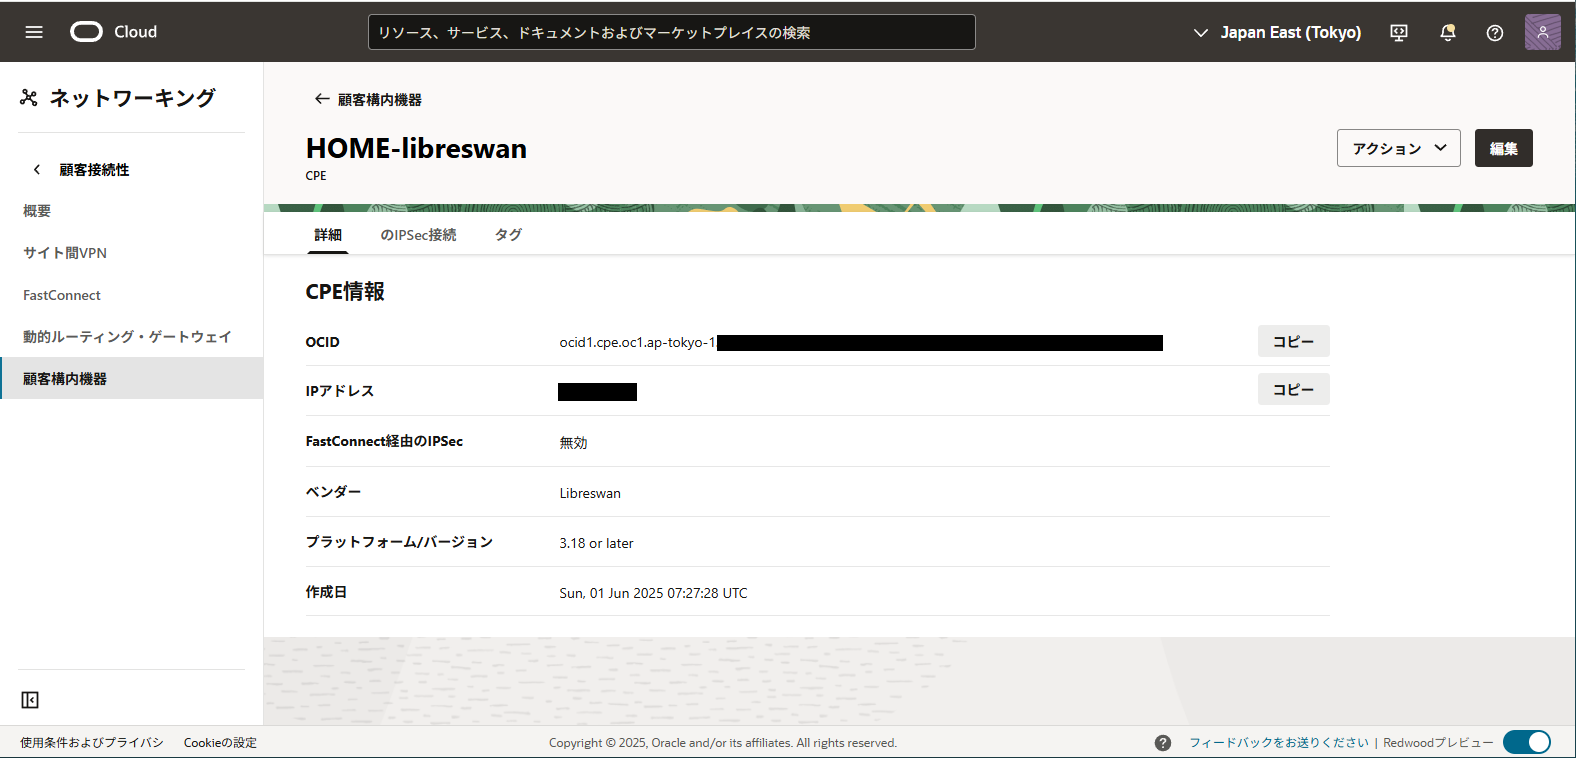Click the Libreswan vendor value
The width and height of the screenshot is (1576, 758).
pyautogui.click(x=590, y=493)
